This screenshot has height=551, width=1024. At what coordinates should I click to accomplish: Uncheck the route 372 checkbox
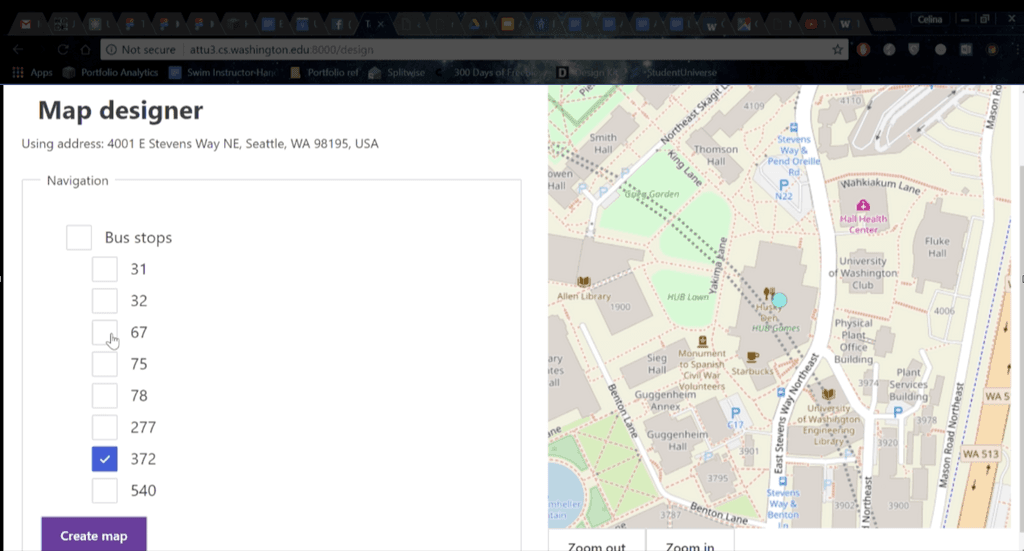[104, 459]
